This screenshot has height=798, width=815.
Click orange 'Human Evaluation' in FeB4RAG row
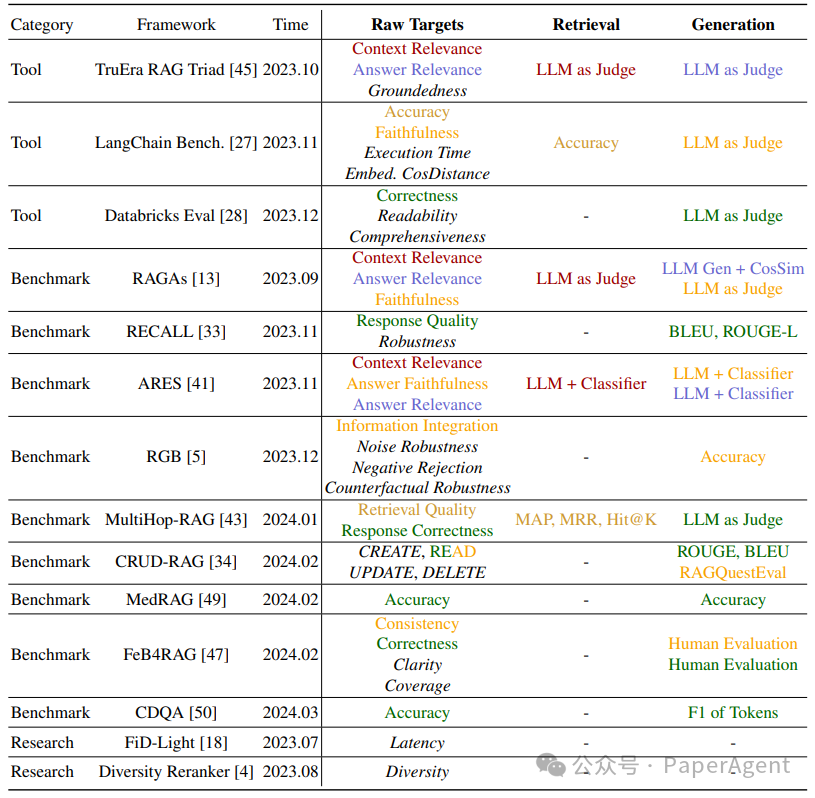(x=733, y=644)
